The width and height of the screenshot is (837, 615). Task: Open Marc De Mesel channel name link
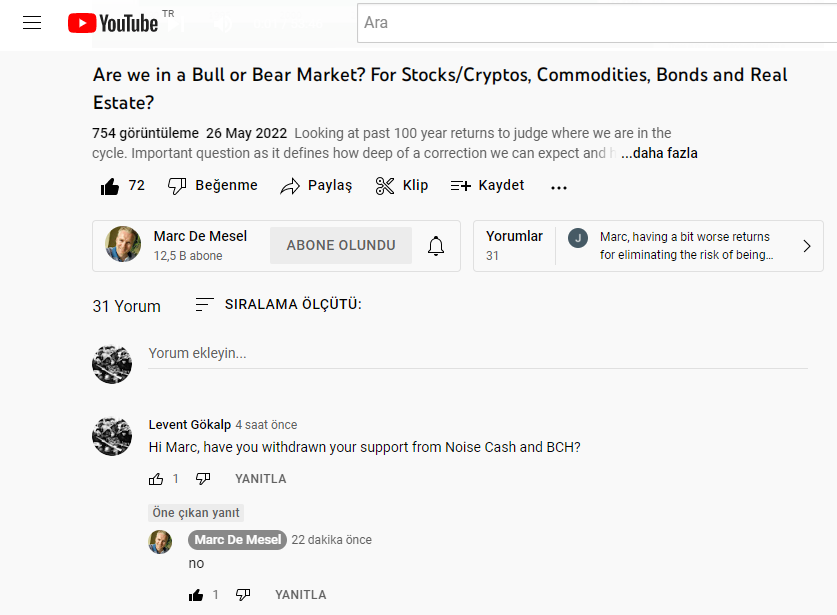click(200, 236)
